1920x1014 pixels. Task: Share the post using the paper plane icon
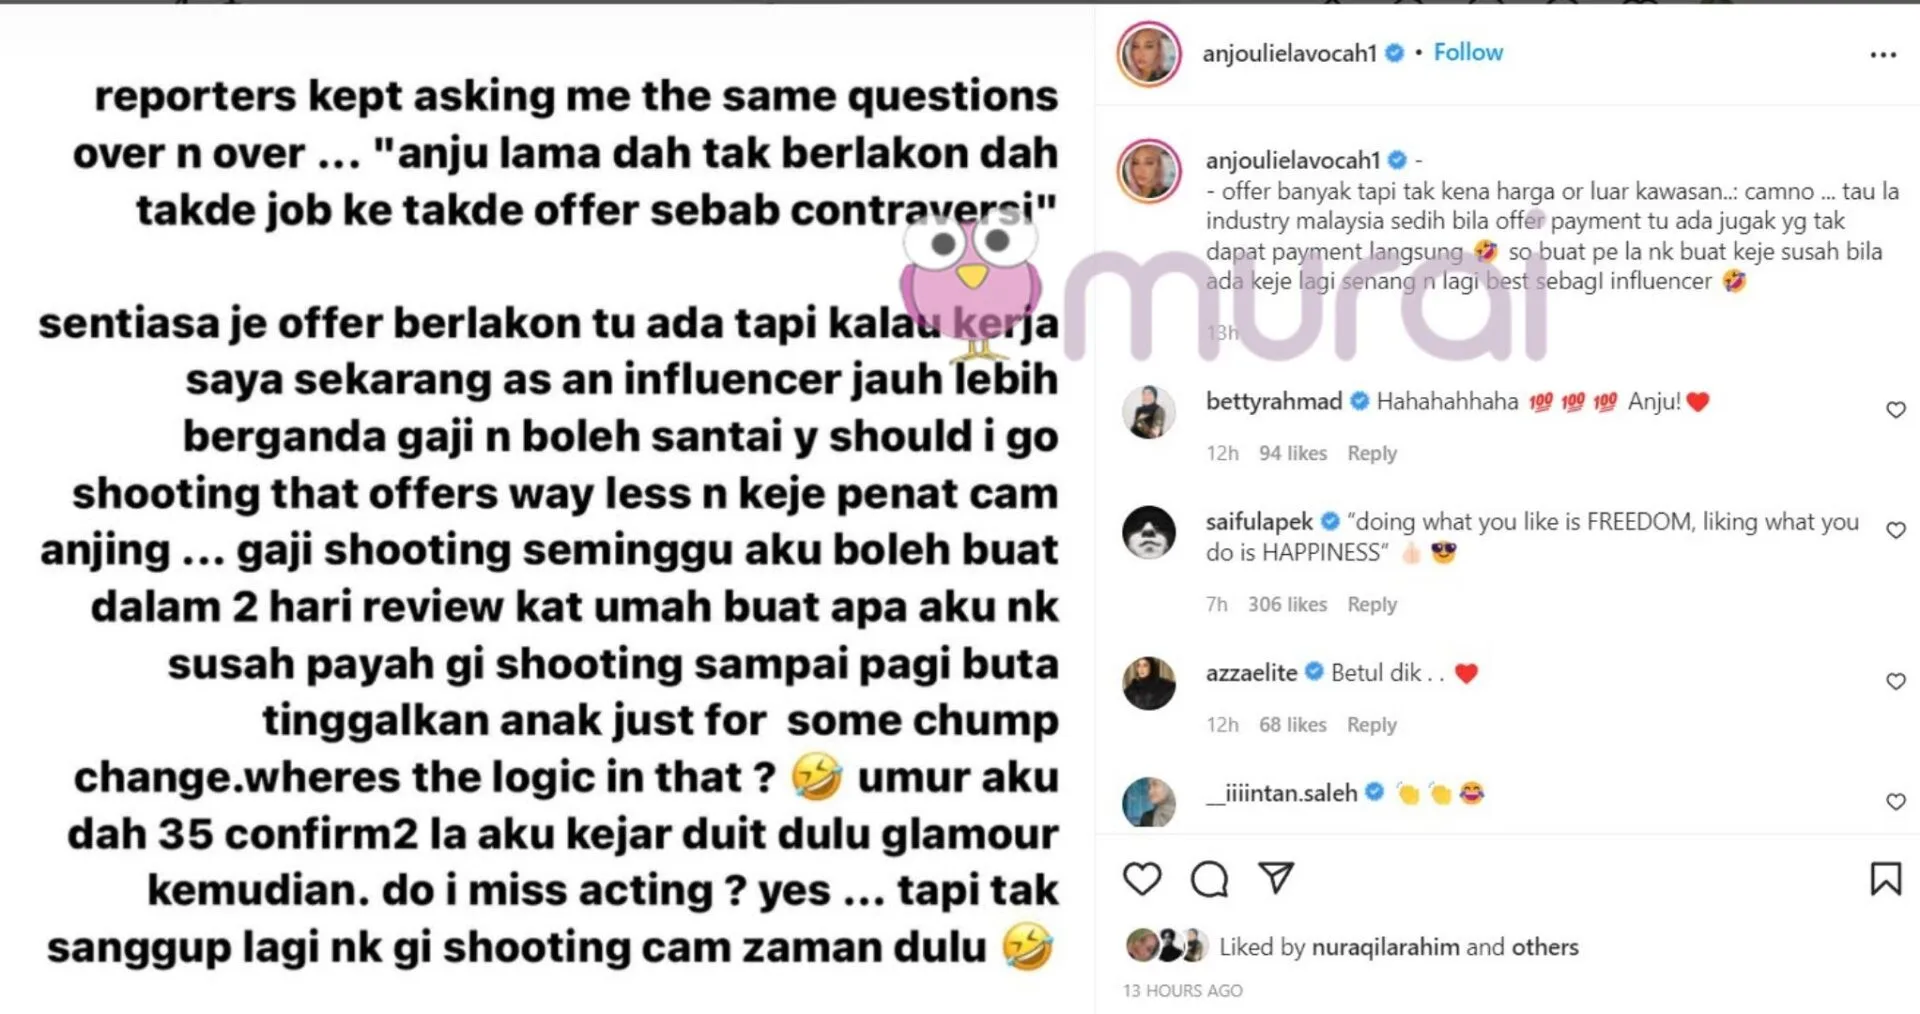pos(1276,878)
